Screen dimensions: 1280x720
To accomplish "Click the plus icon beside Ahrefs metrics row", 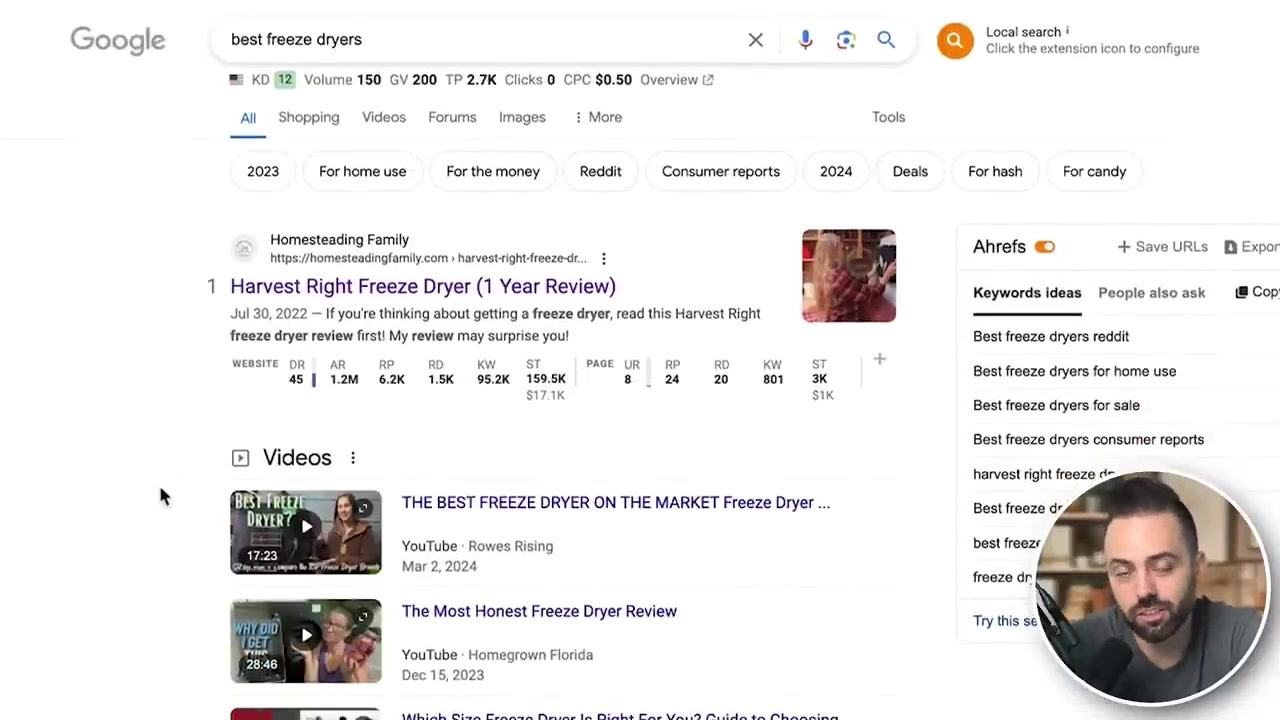I will 880,359.
